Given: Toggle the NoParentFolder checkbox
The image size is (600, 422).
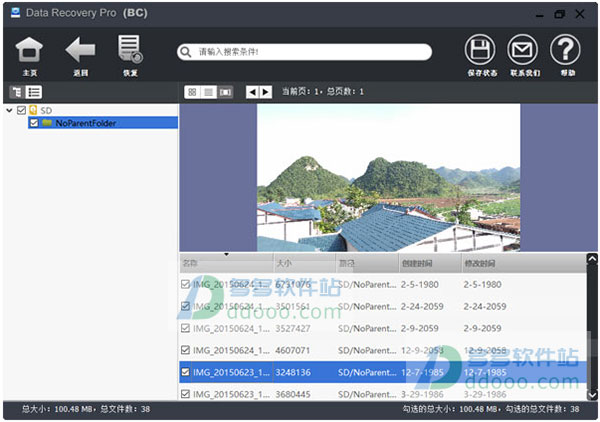Looking at the screenshot, I should click(34, 123).
